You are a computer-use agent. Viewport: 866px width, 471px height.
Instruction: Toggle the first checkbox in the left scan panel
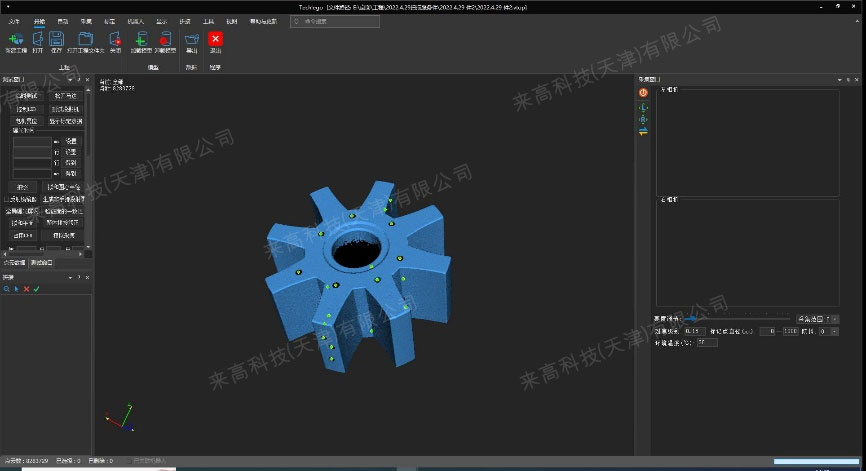(x=7, y=199)
